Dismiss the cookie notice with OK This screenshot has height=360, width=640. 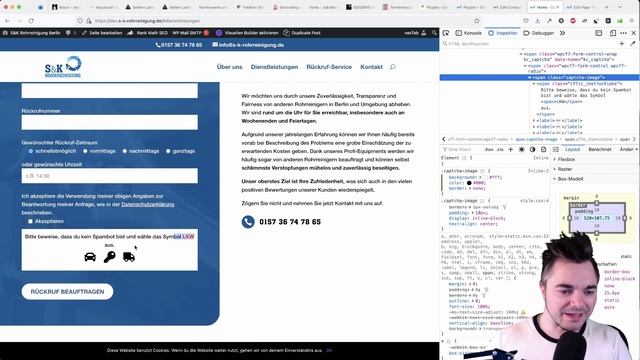(x=329, y=350)
